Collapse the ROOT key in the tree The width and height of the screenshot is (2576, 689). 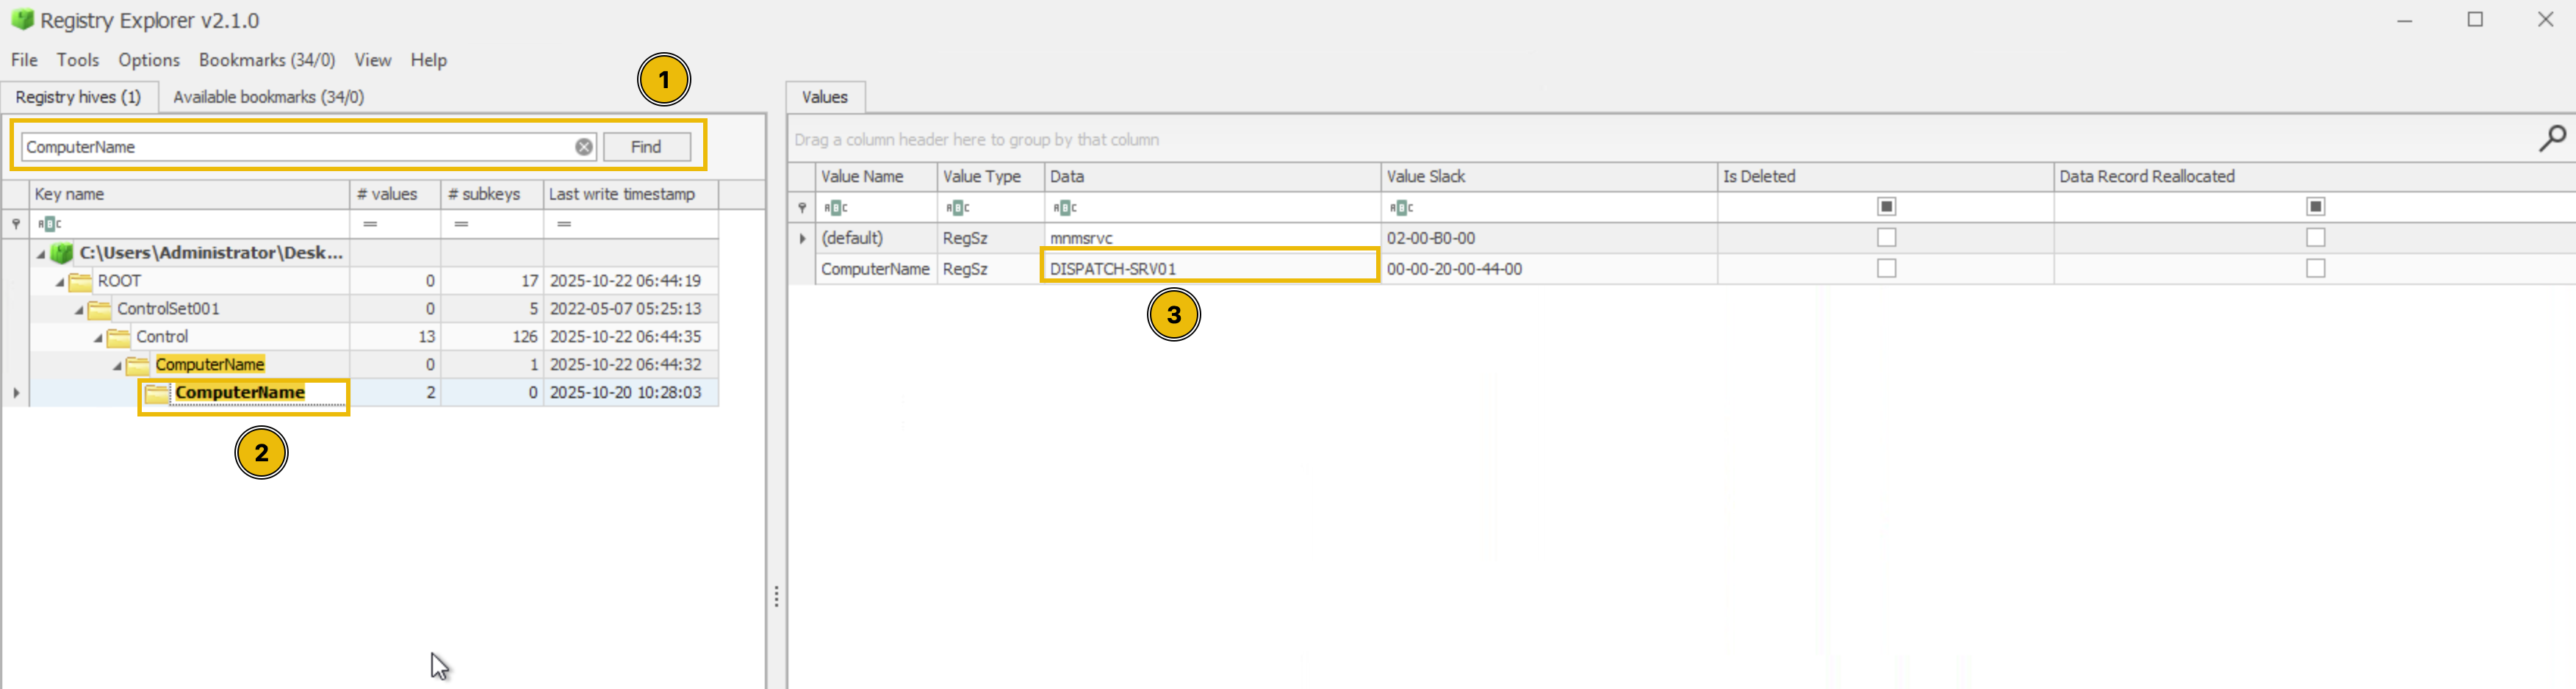(x=59, y=281)
